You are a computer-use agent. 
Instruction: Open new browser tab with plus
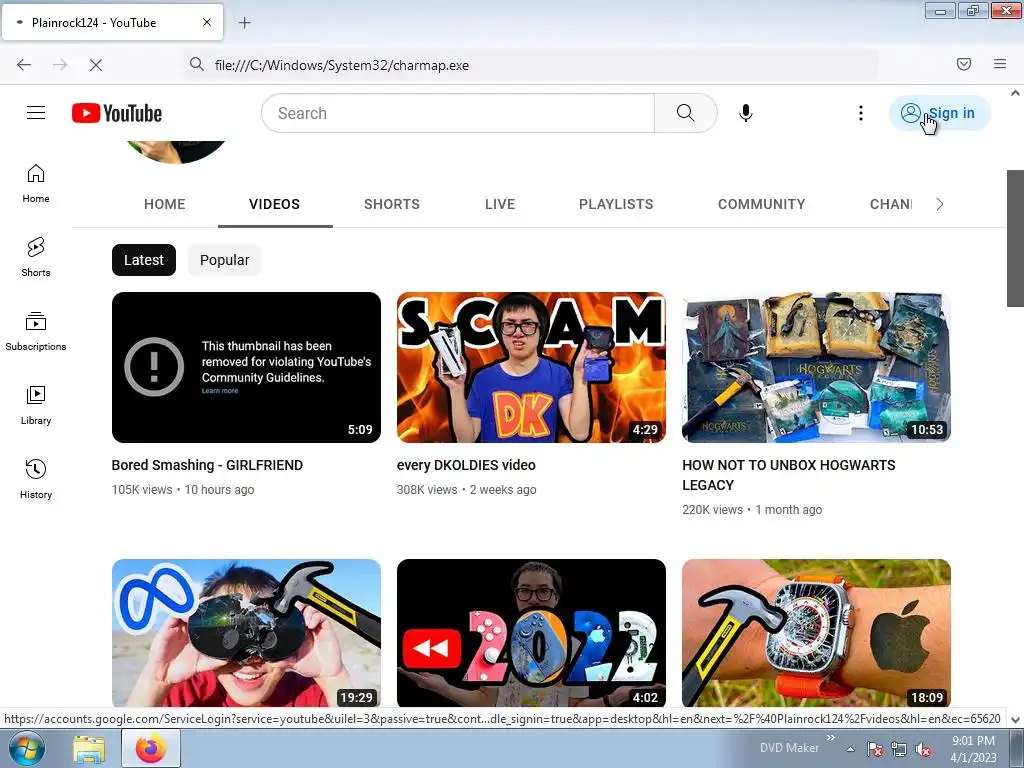(244, 23)
